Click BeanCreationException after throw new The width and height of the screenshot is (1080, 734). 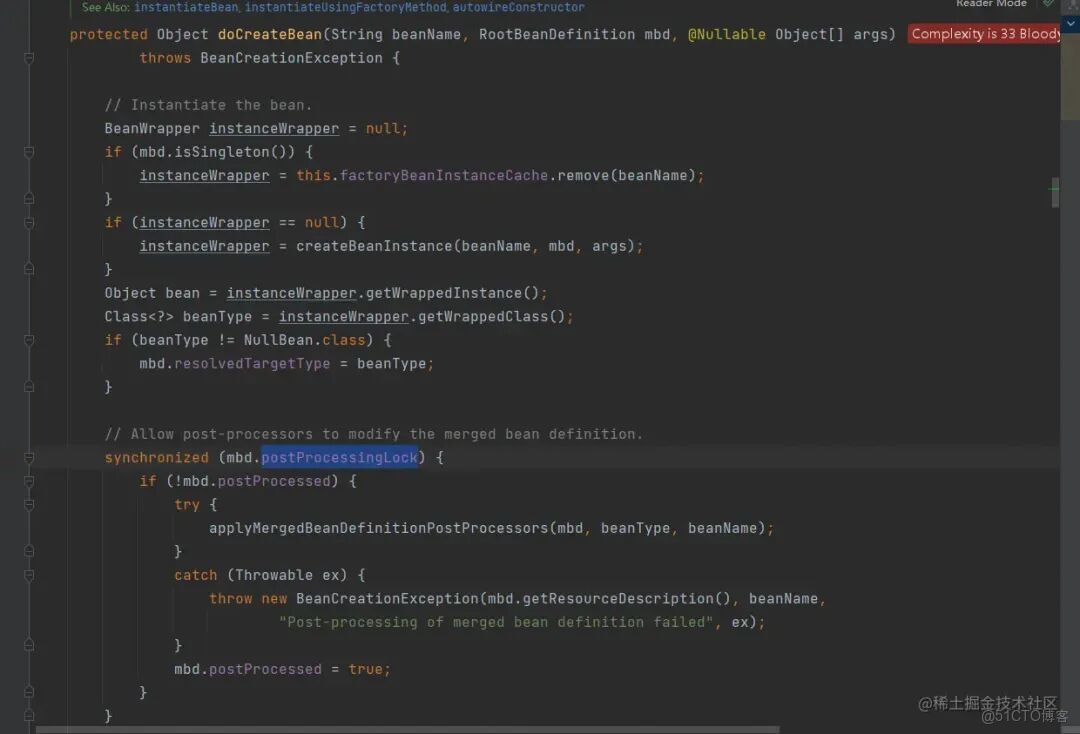click(x=387, y=599)
